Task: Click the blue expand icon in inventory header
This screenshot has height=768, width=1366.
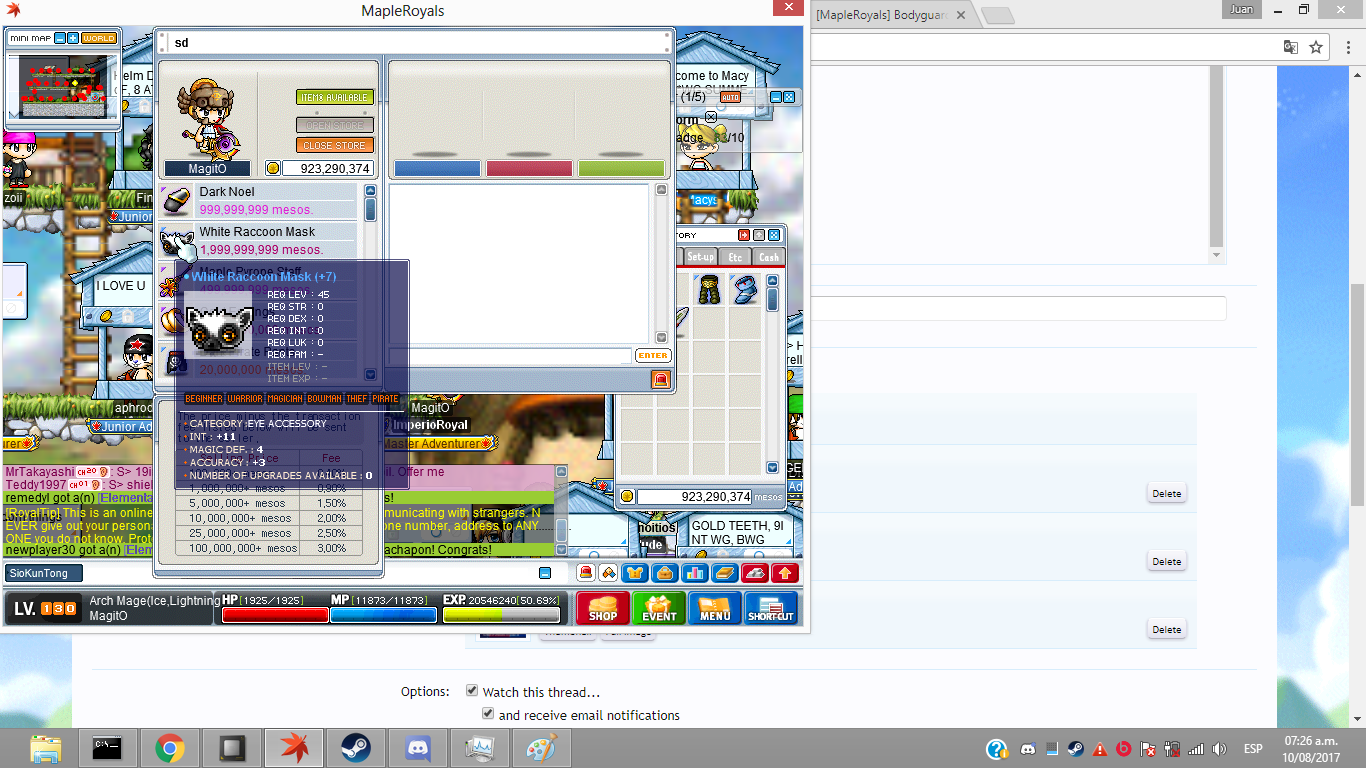Action: [x=774, y=235]
